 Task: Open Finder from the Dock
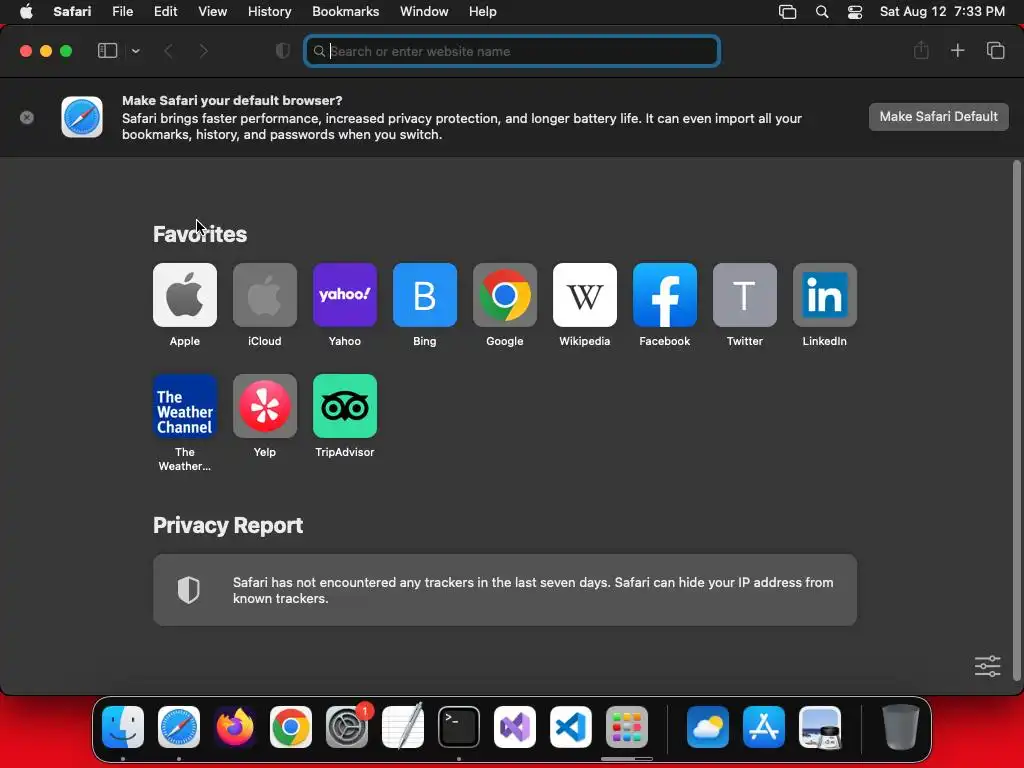tap(123, 727)
